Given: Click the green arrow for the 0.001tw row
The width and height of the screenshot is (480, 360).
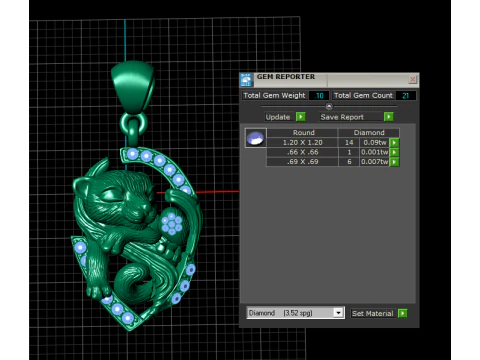Looking at the screenshot, I should [x=394, y=152].
